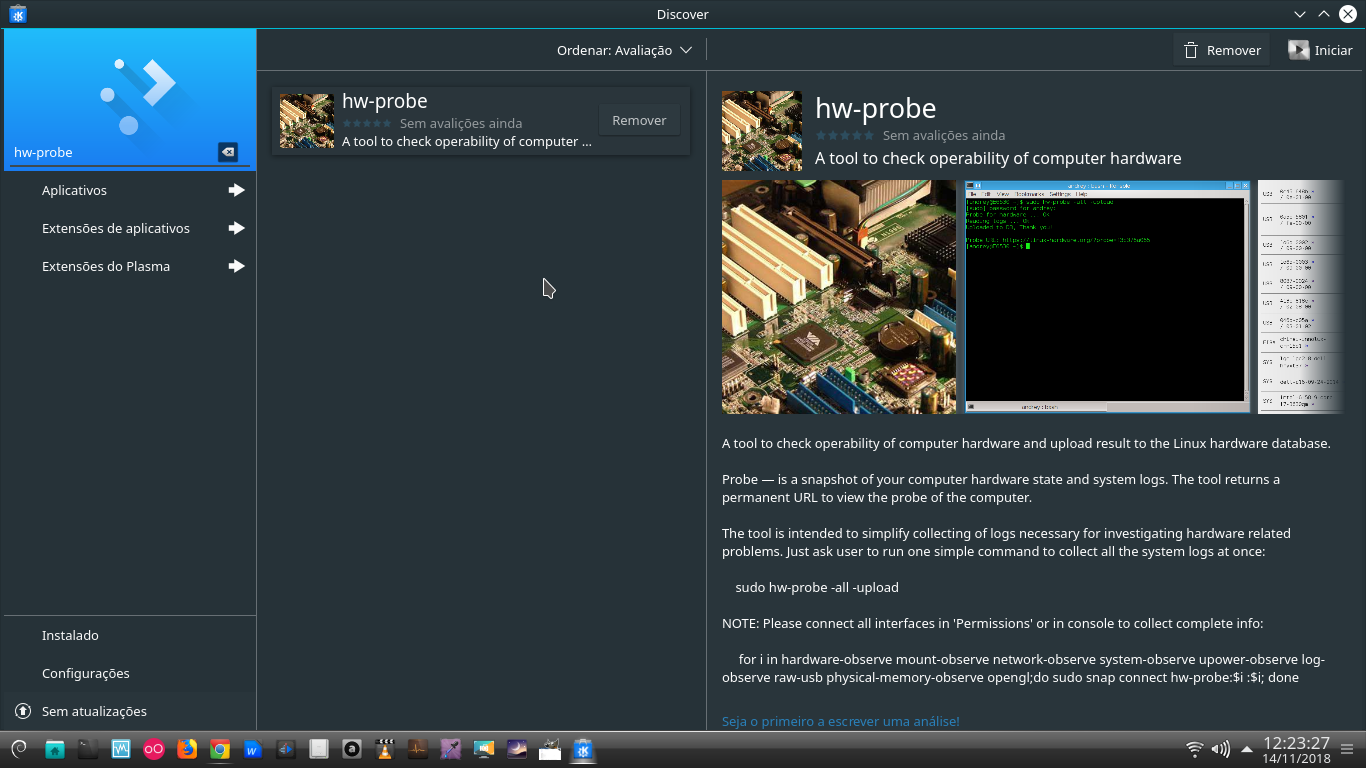Image resolution: width=1366 pixels, height=768 pixels.
Task: Open the Ordenar: Avaliação sort dropdown
Action: [x=625, y=49]
